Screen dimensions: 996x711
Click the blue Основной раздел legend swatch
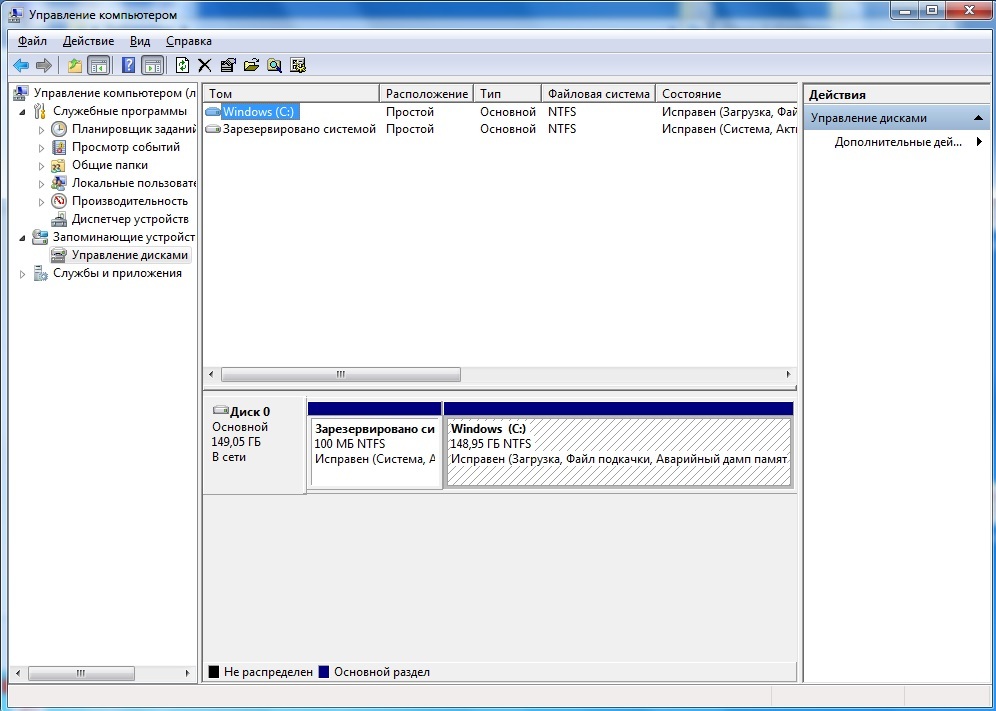[x=323, y=672]
